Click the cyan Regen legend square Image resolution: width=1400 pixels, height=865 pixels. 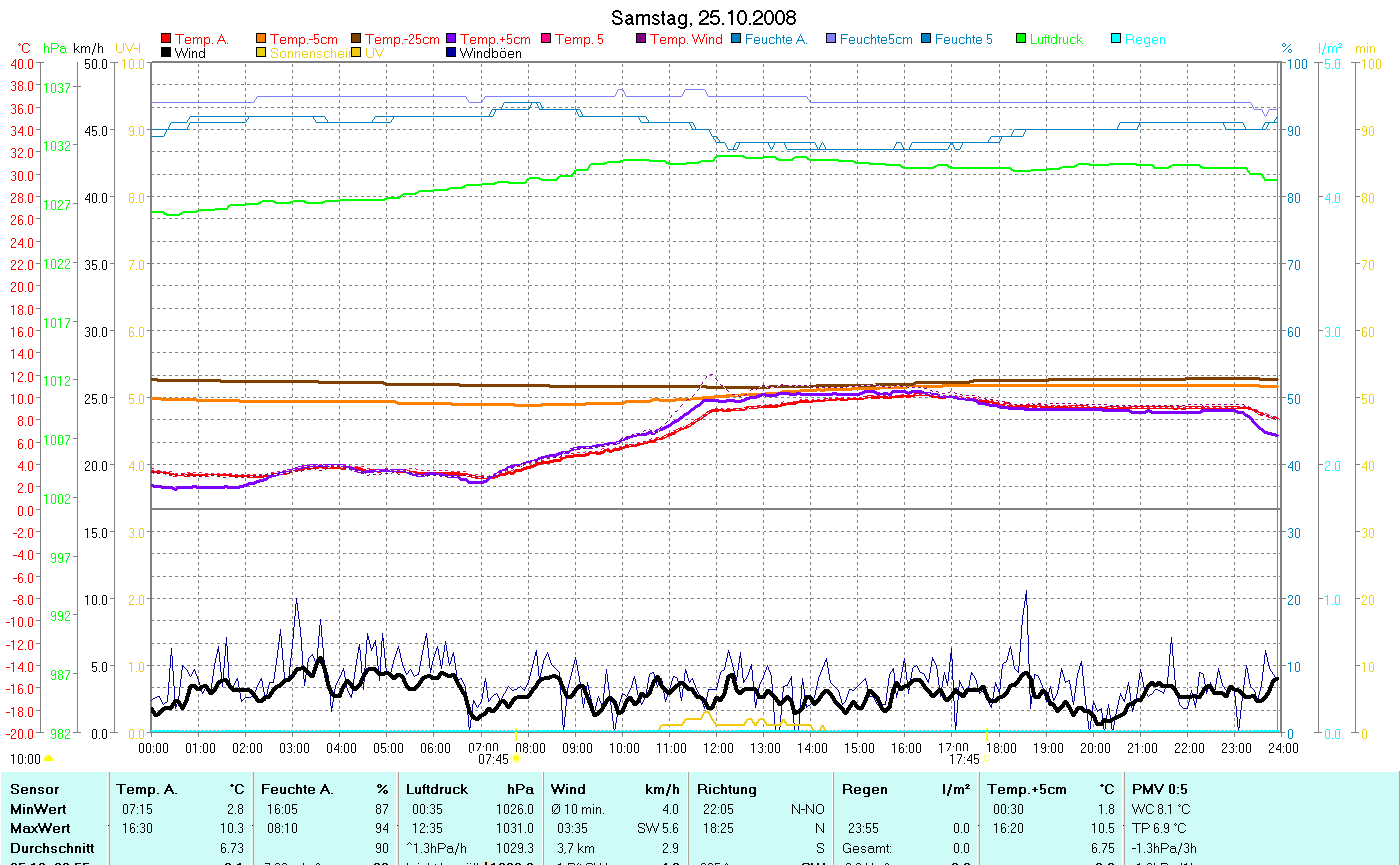(1116, 39)
